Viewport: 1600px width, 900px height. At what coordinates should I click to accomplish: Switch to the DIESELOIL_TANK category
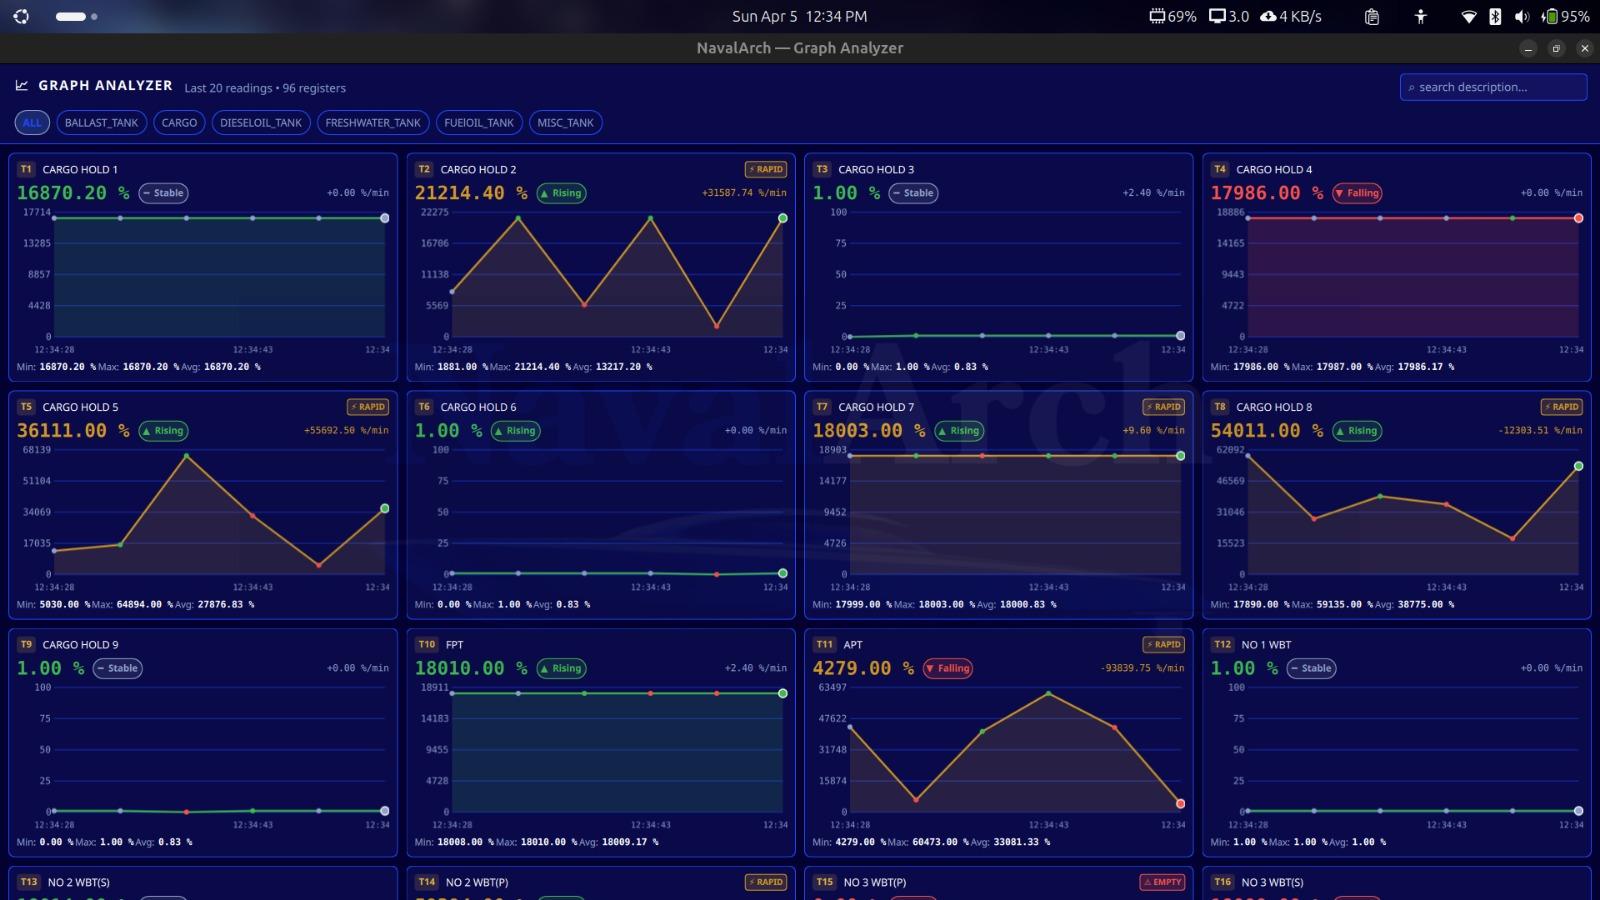(x=260, y=122)
